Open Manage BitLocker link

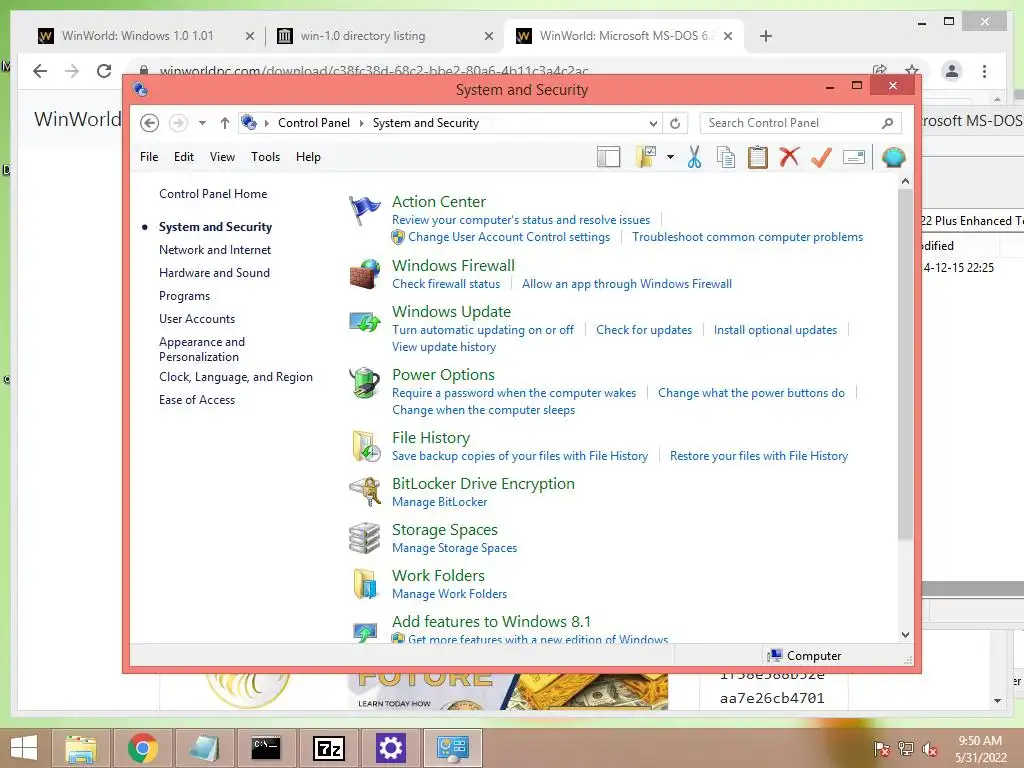440,502
